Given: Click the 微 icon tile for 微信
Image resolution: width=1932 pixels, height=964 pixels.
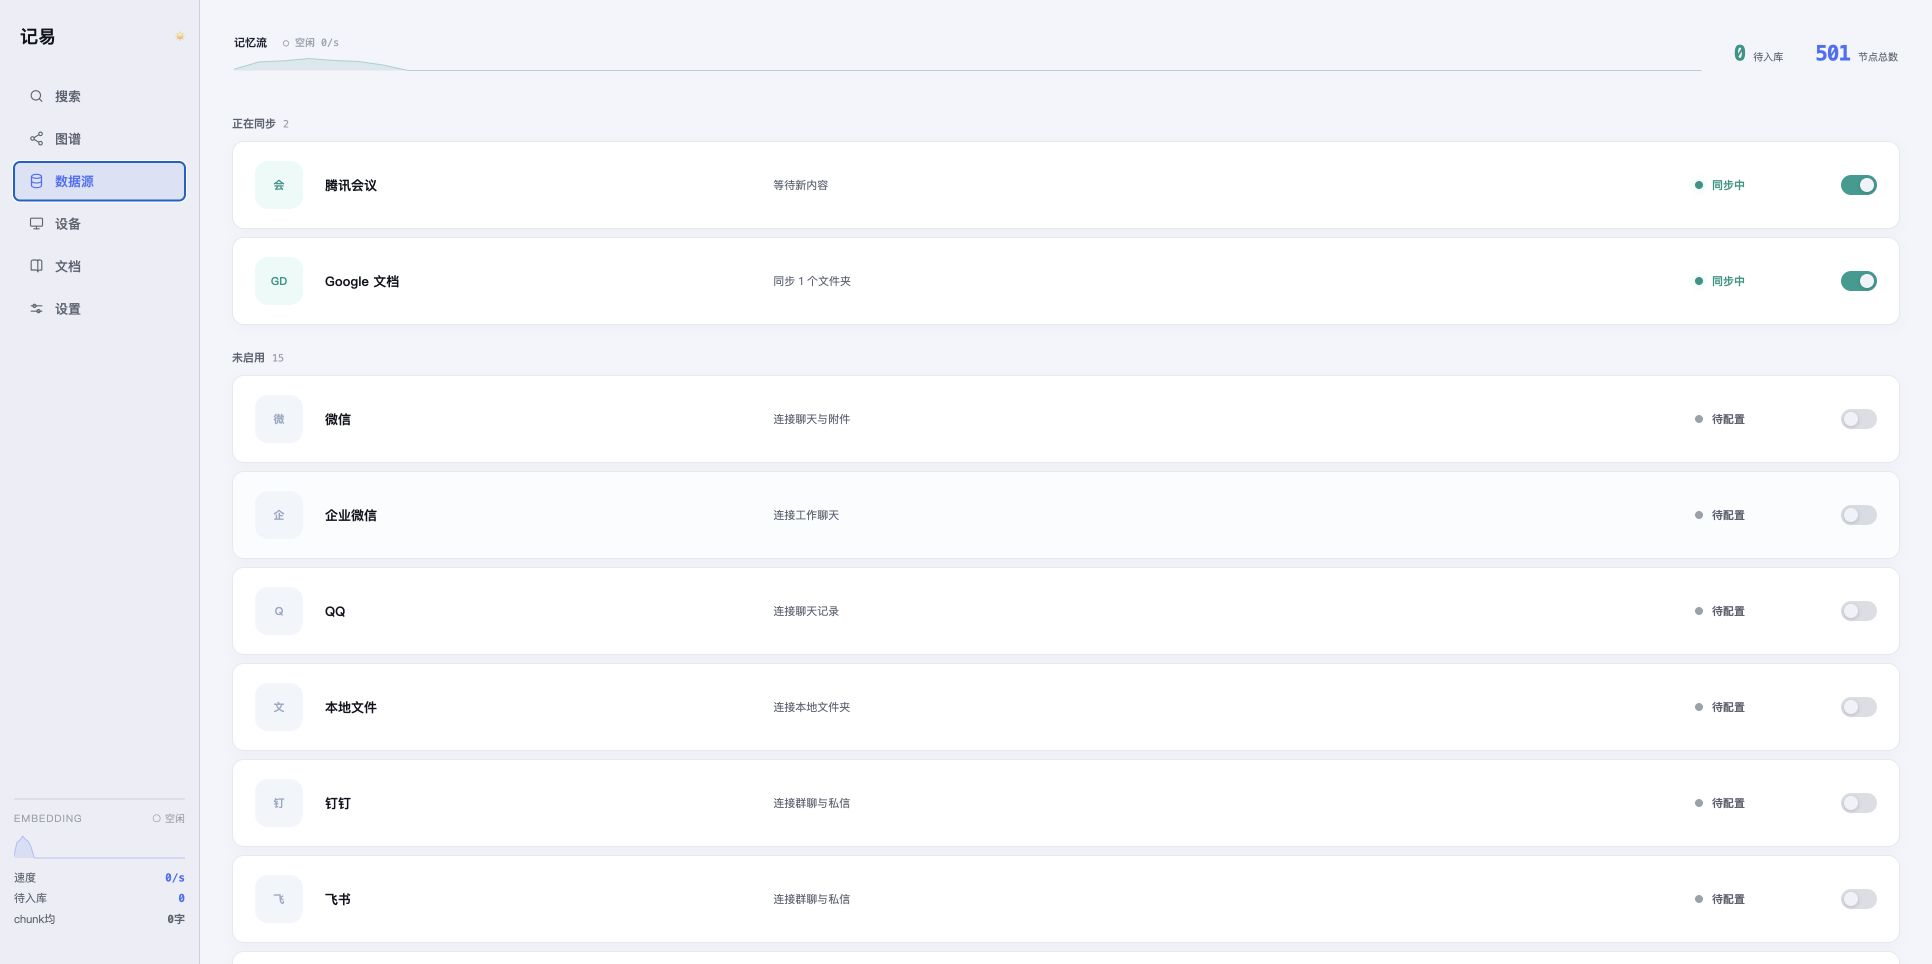Looking at the screenshot, I should (279, 419).
